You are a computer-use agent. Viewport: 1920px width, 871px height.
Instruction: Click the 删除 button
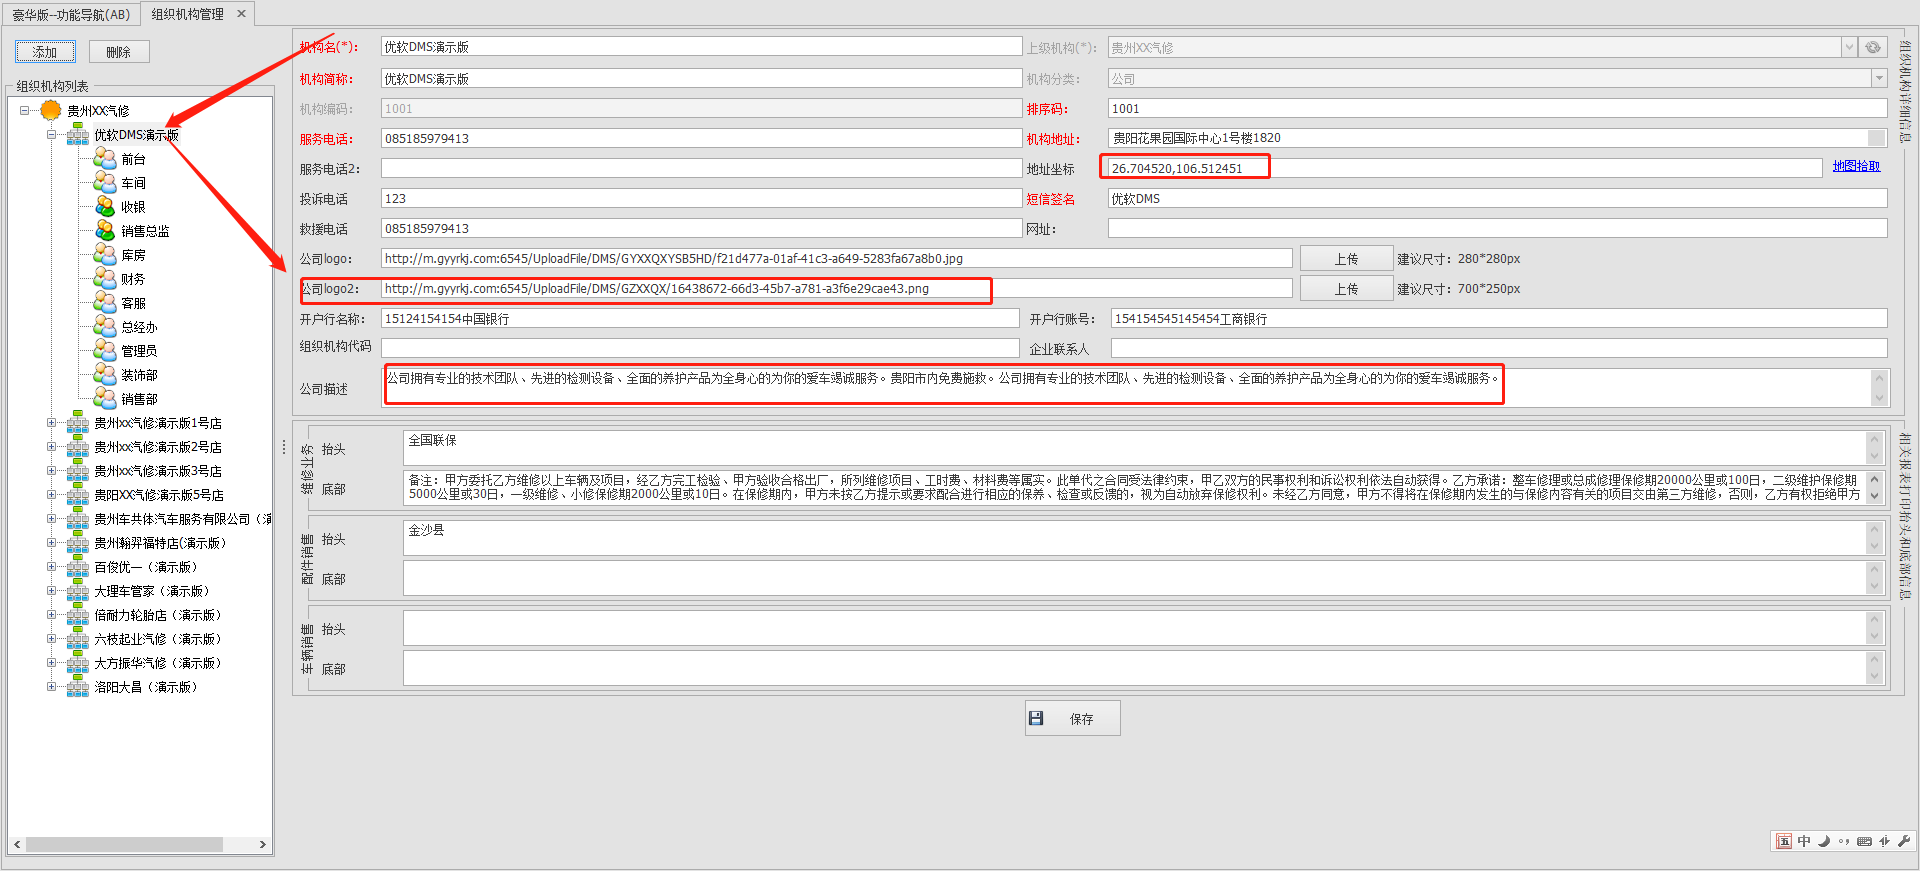(x=119, y=52)
